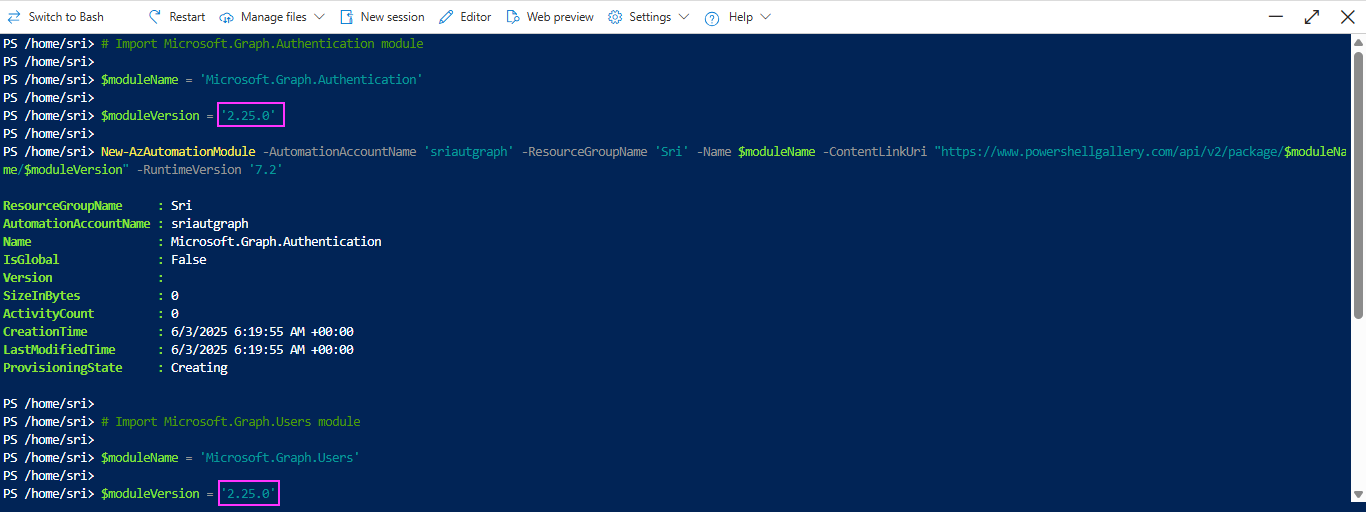The width and height of the screenshot is (1366, 512).
Task: Minimize the Cloud Shell pane
Action: coord(1275,17)
